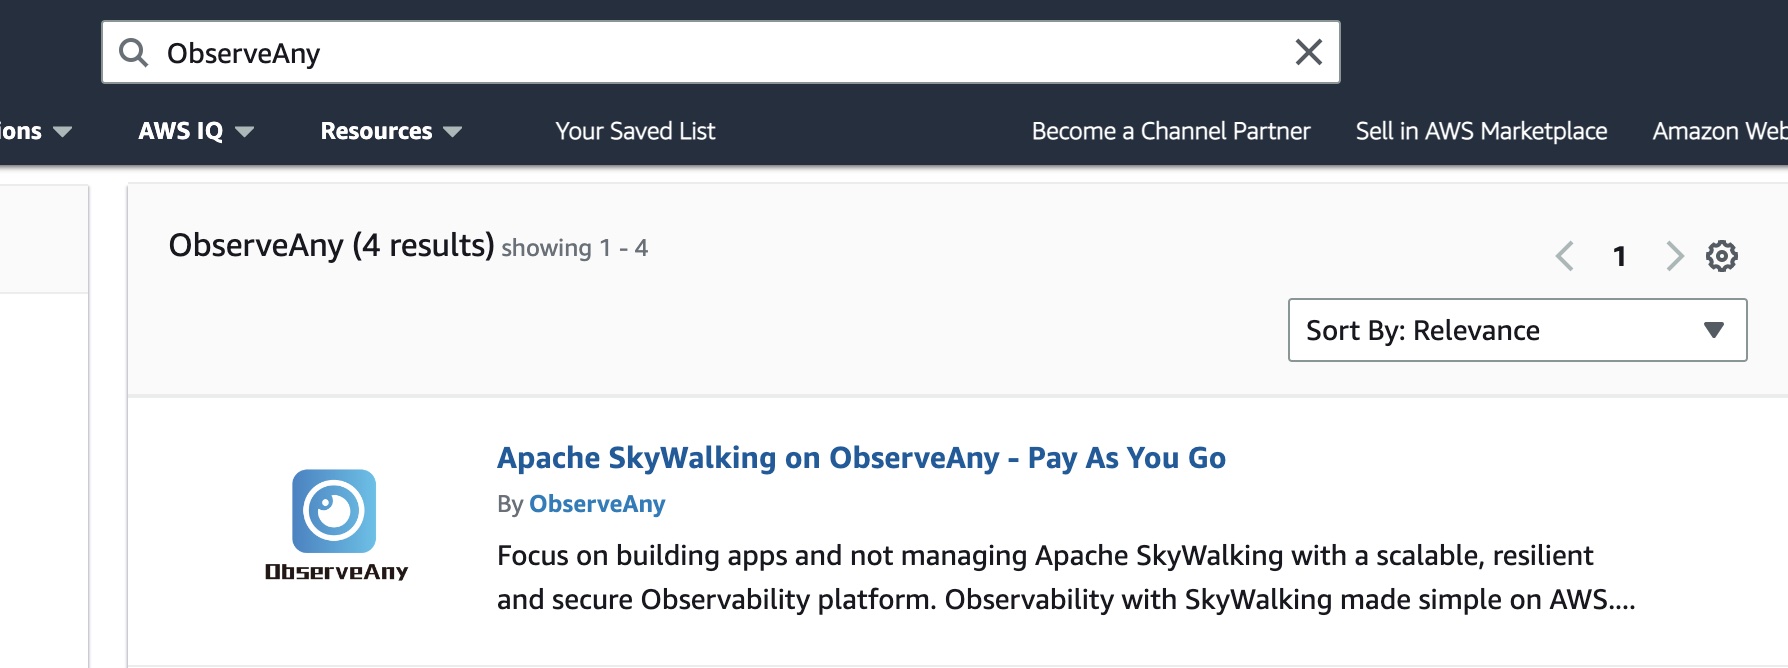
Task: Open Become a Channel Partner page
Action: point(1170,131)
